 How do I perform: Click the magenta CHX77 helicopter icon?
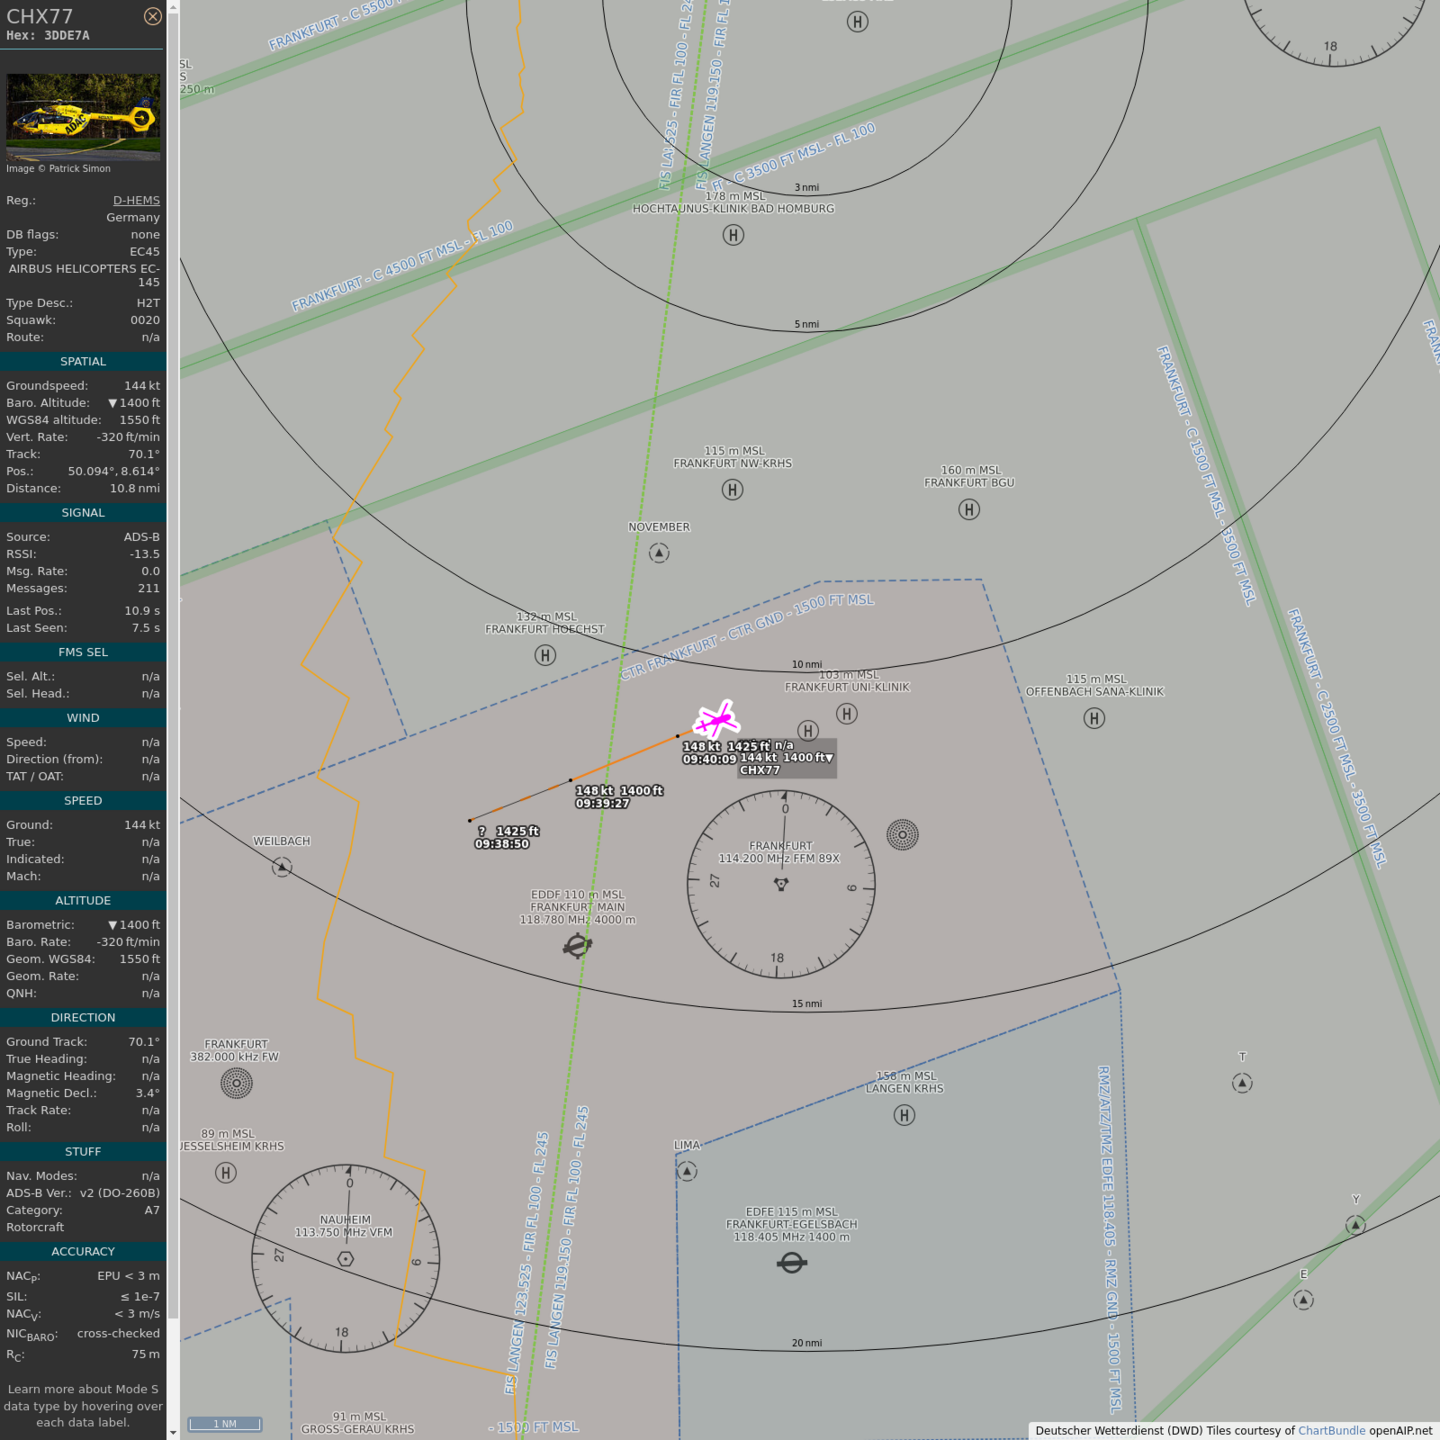717,719
